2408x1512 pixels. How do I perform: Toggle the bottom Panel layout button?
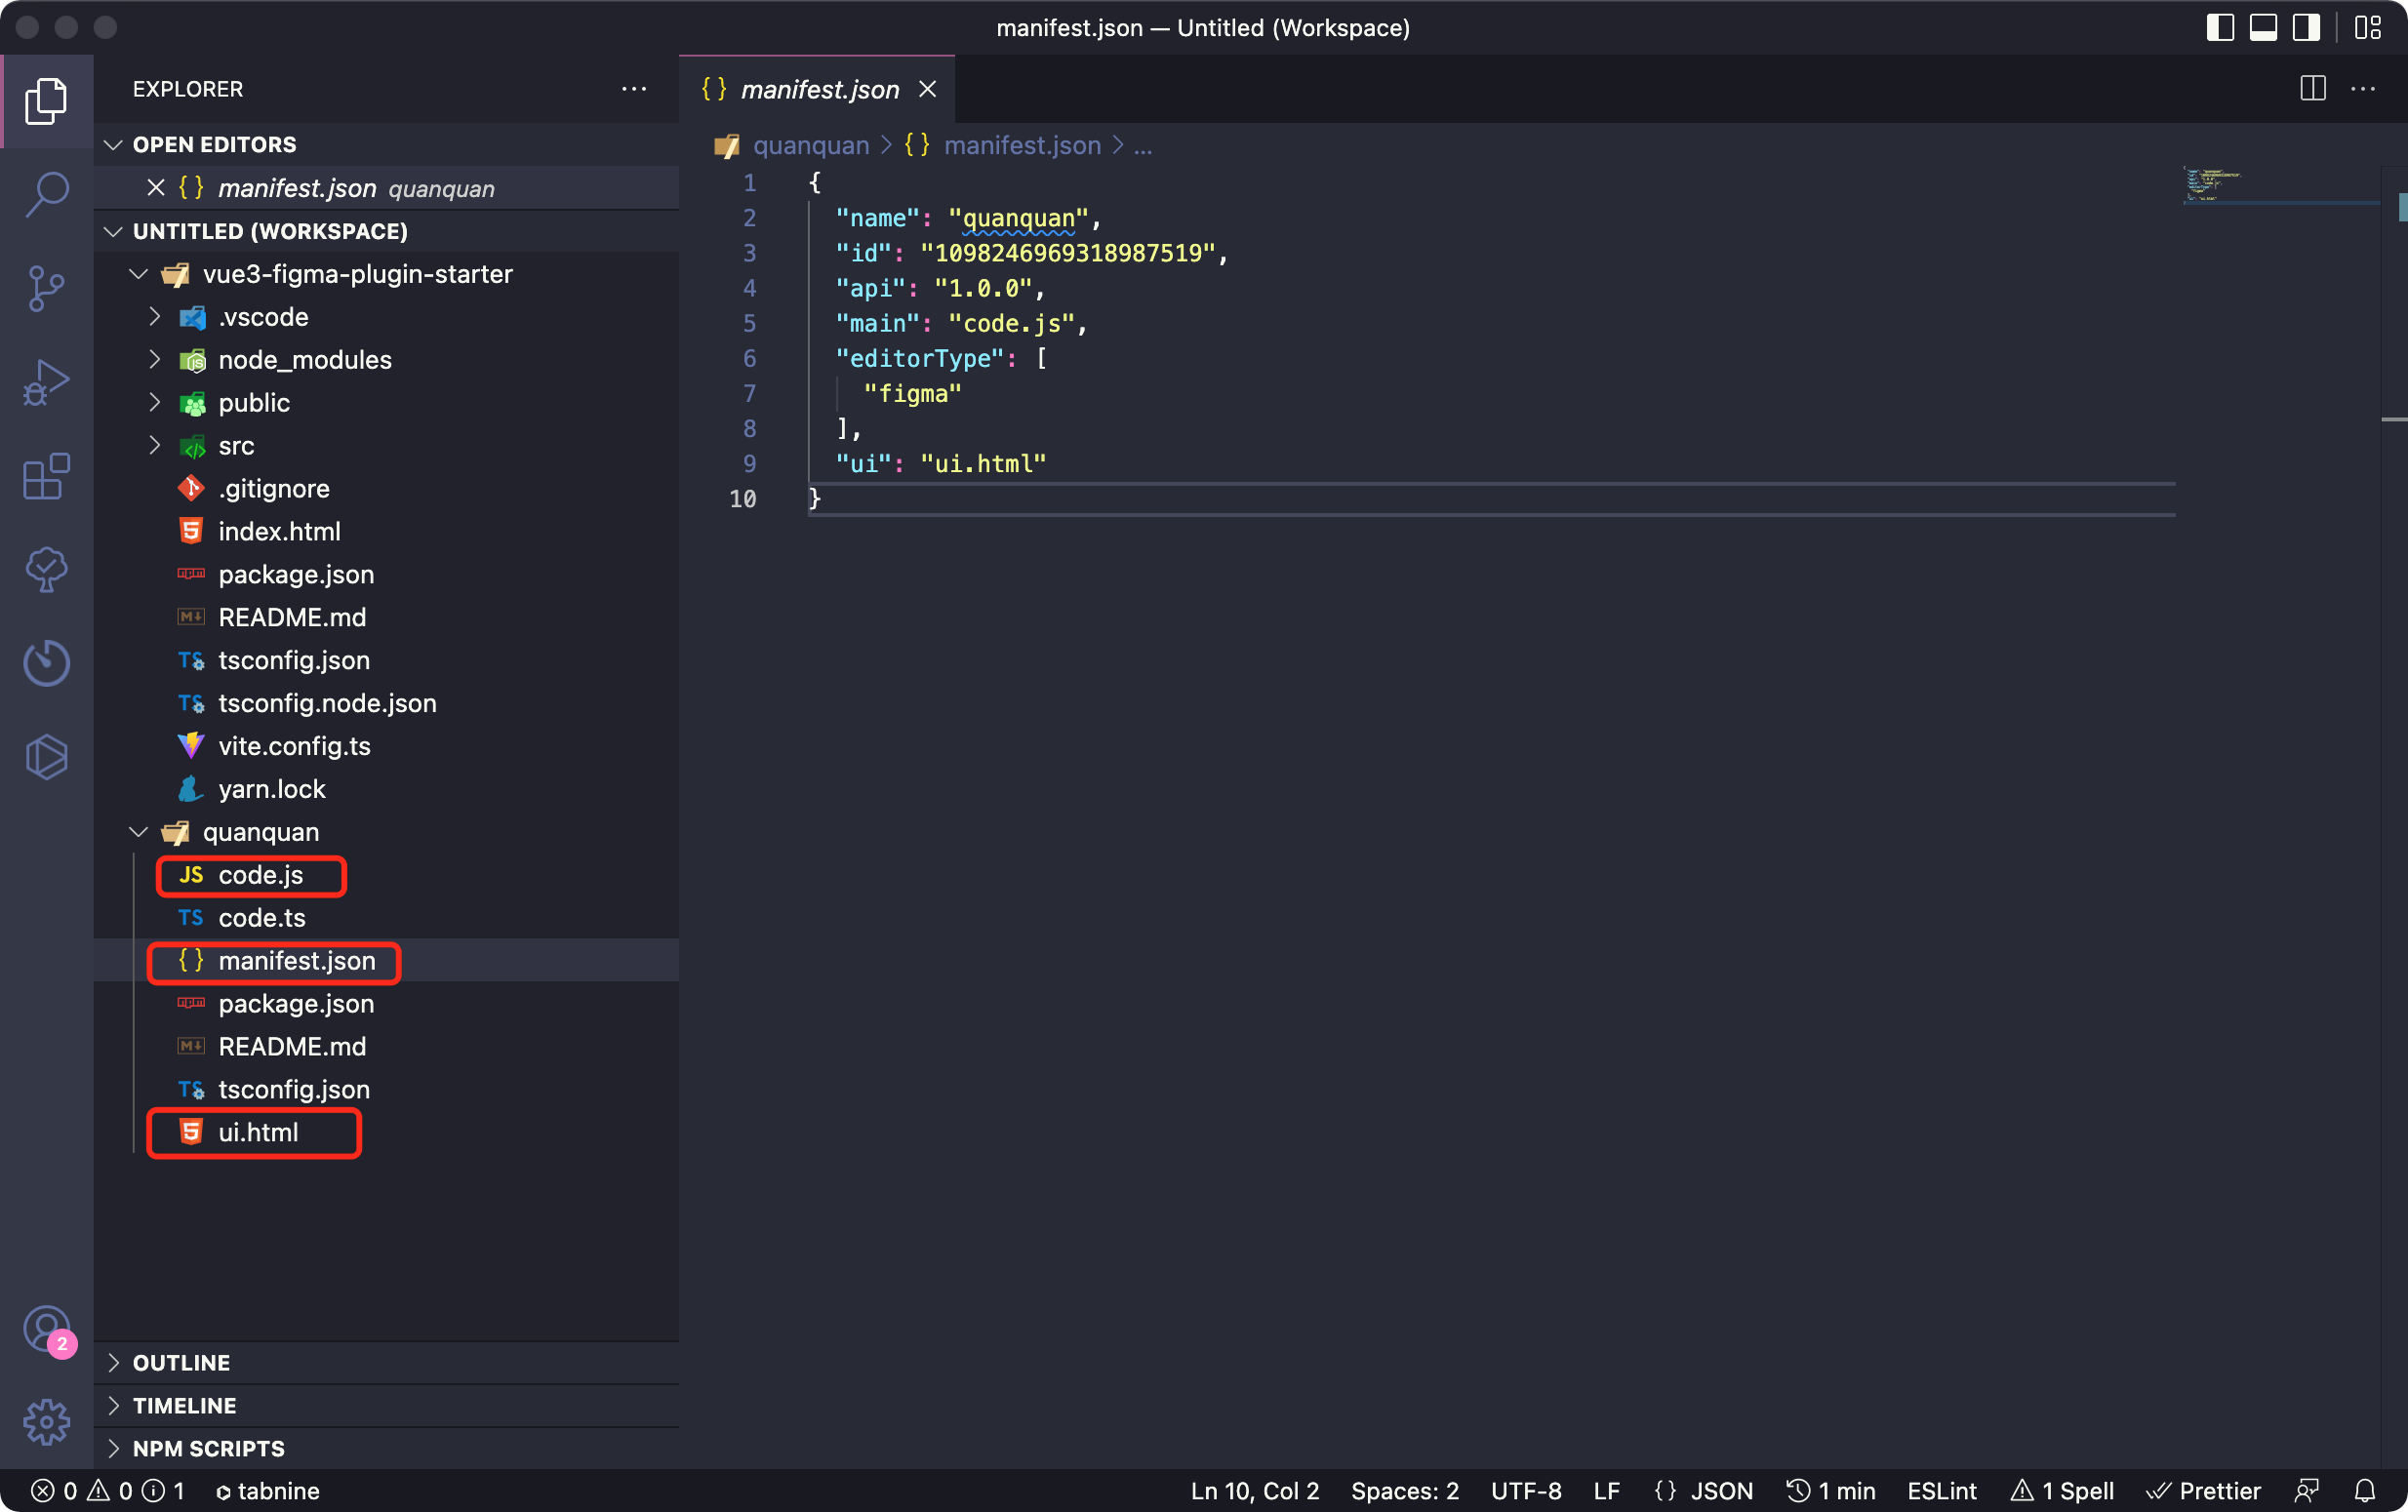2263,27
